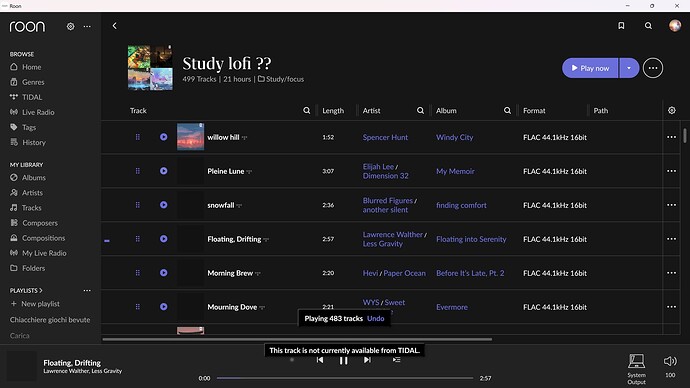Create a New playlist
The image size is (690, 388).
35,304
